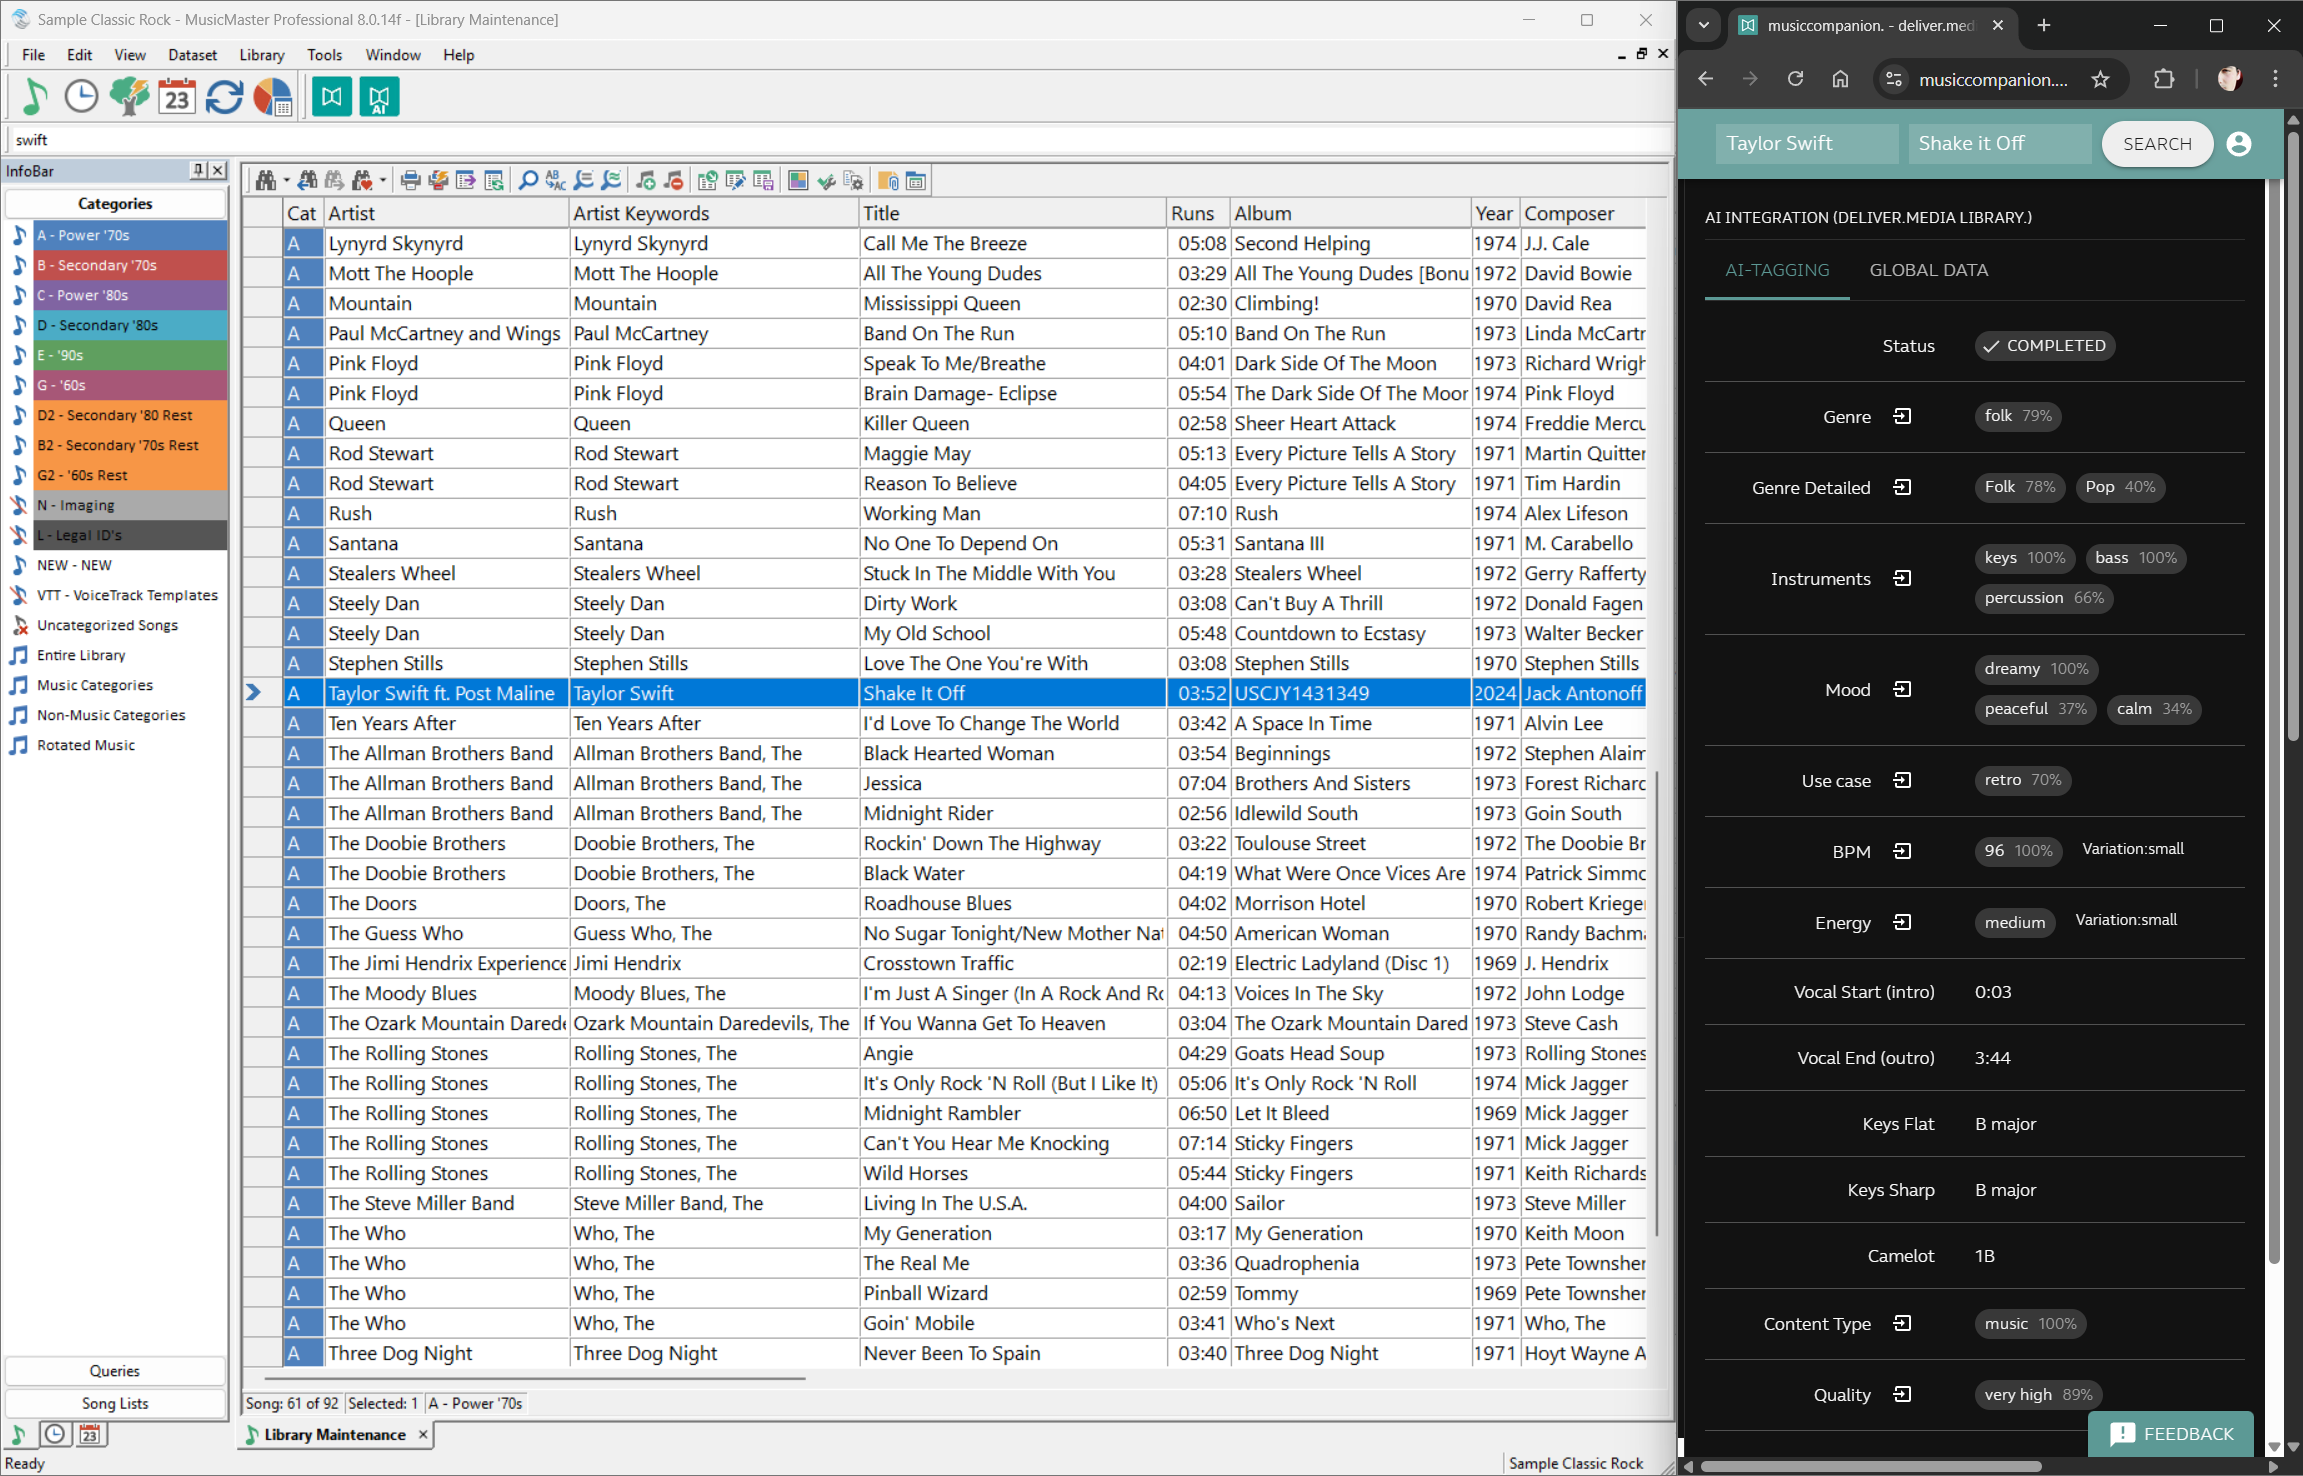
Task: Click the teal AI companion icon
Action: tap(379, 97)
